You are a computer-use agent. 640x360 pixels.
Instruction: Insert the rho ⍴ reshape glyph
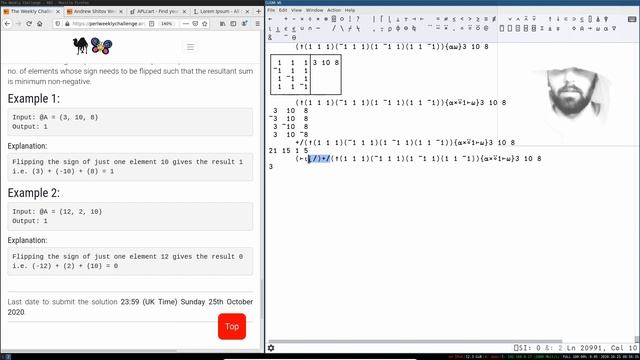[389, 29]
